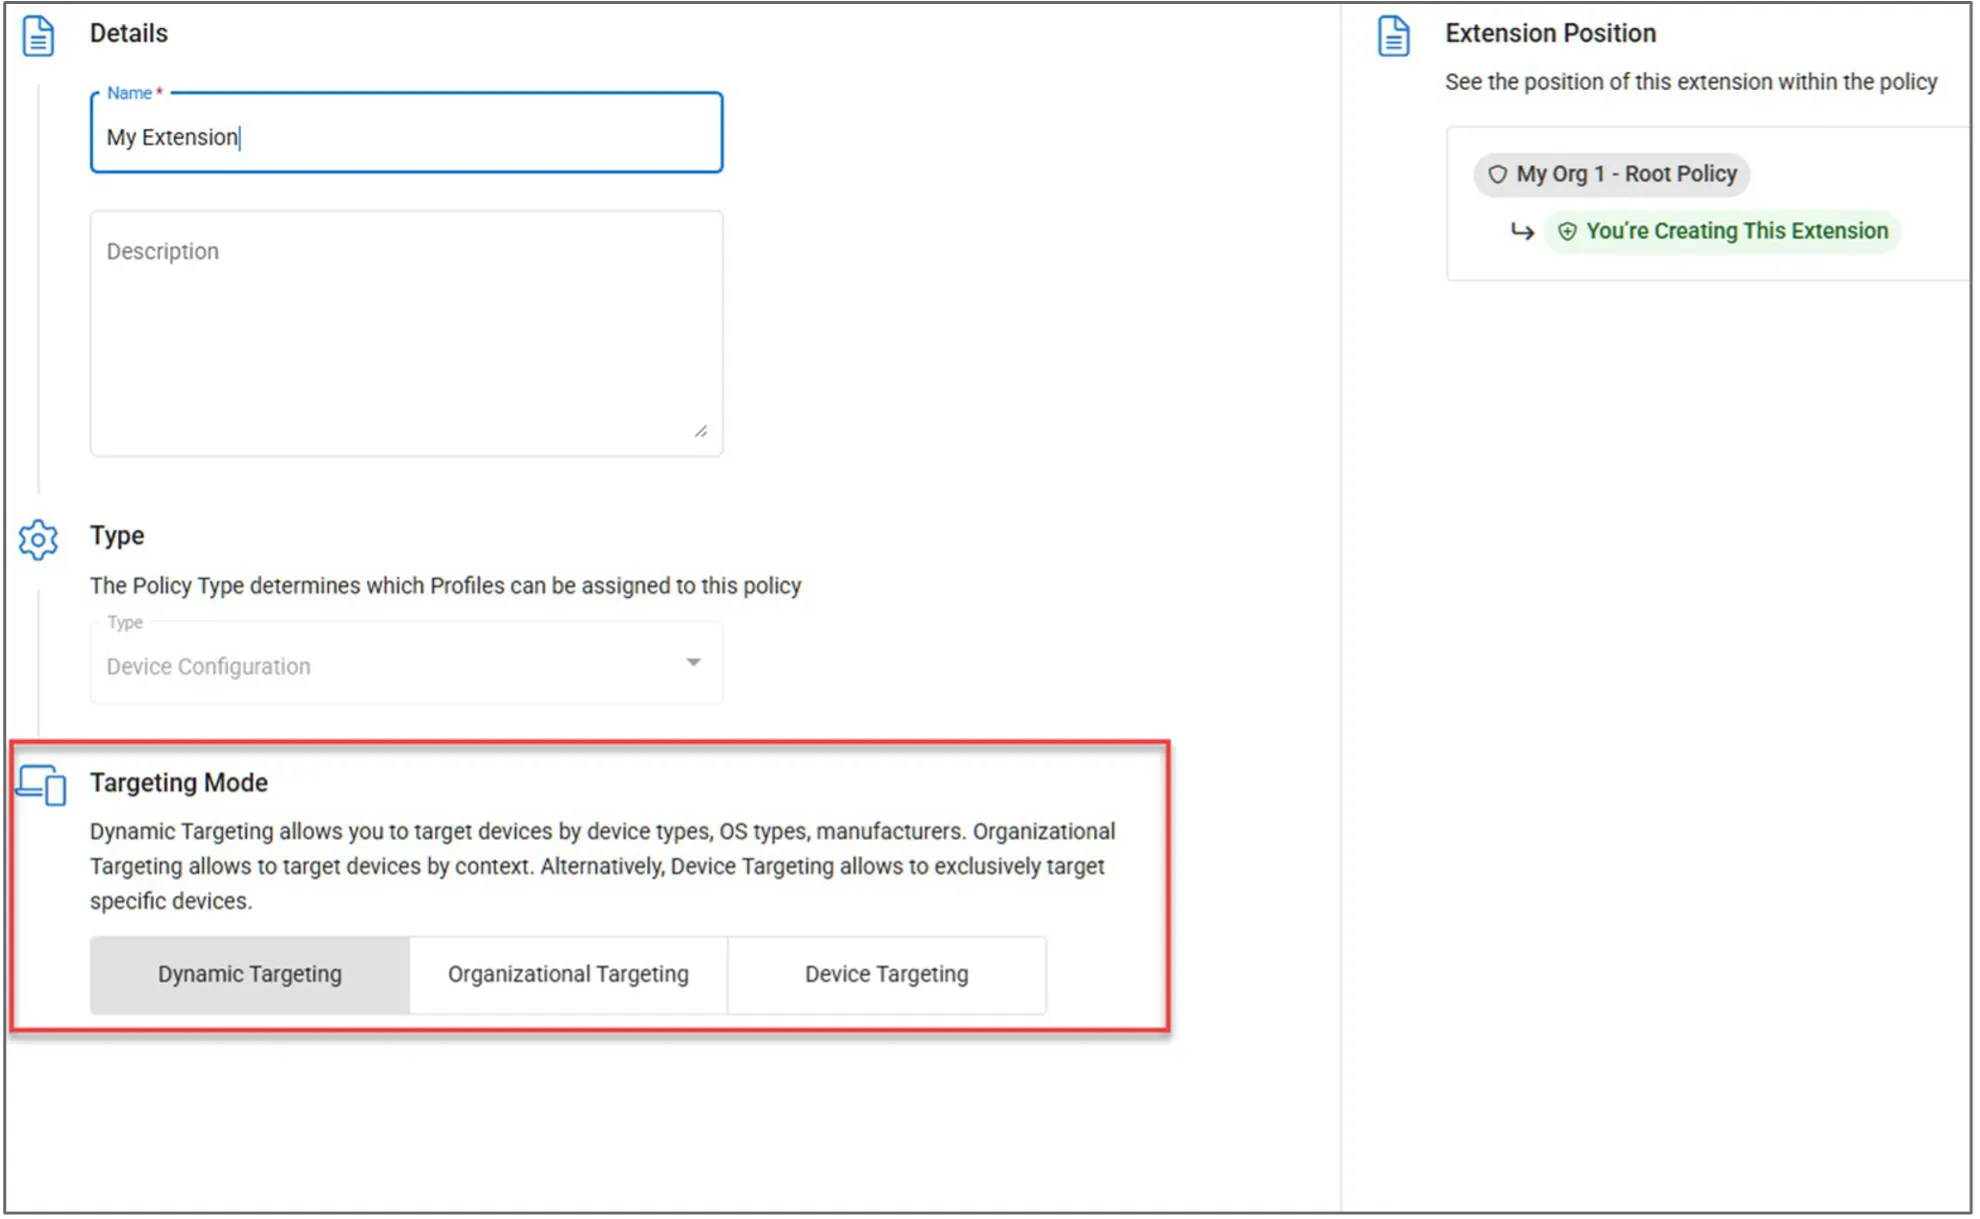Switch to Organizational Targeting mode
This screenshot has width=1980, height=1219.
click(568, 974)
